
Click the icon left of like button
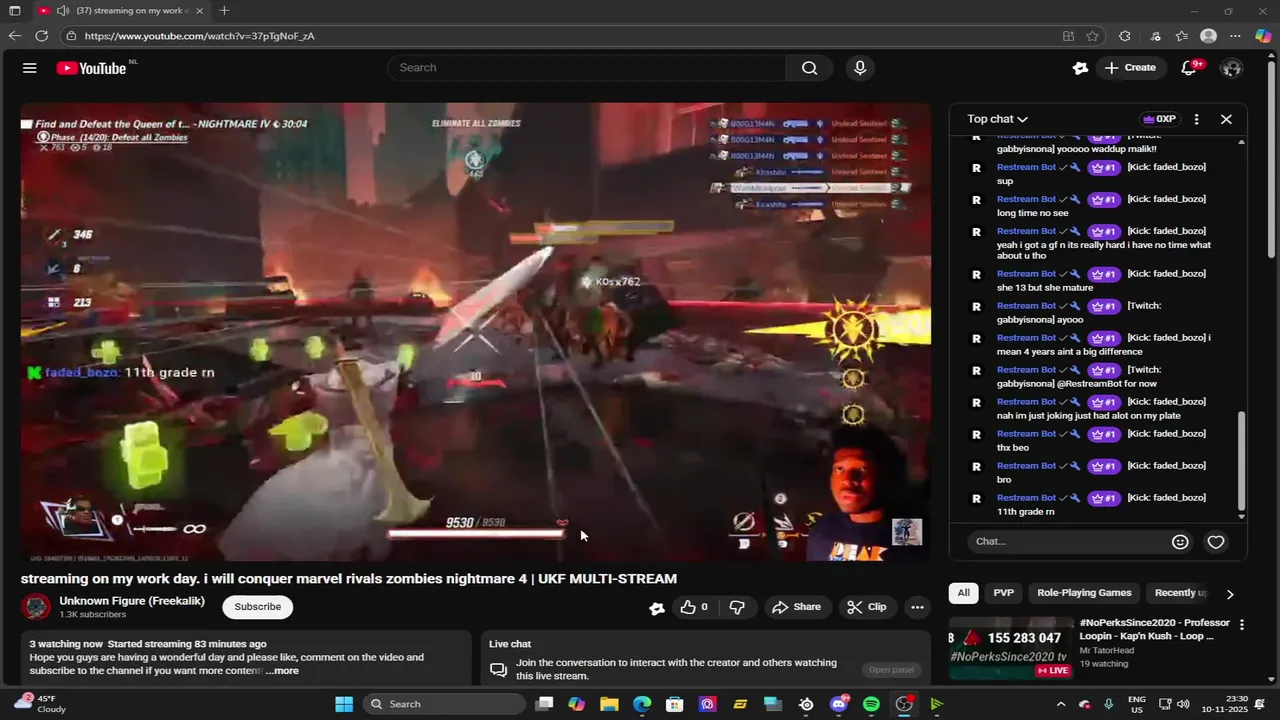pos(657,607)
